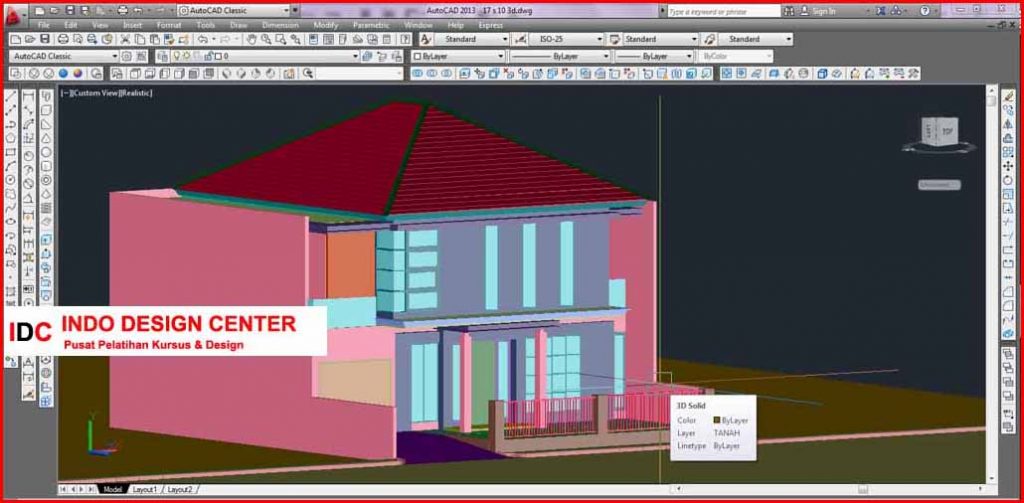Viewport: 1024px width, 503px height.
Task: Click the Text Style icon beside the Standard dropdown
Action: [x=426, y=39]
